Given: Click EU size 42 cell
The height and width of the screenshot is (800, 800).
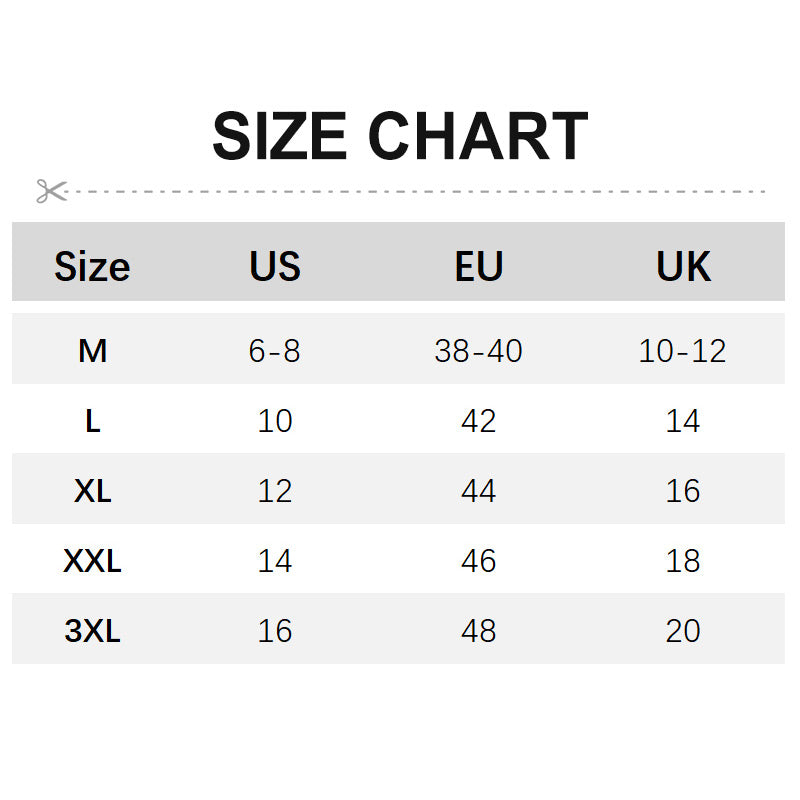Looking at the screenshot, I should [x=478, y=421].
